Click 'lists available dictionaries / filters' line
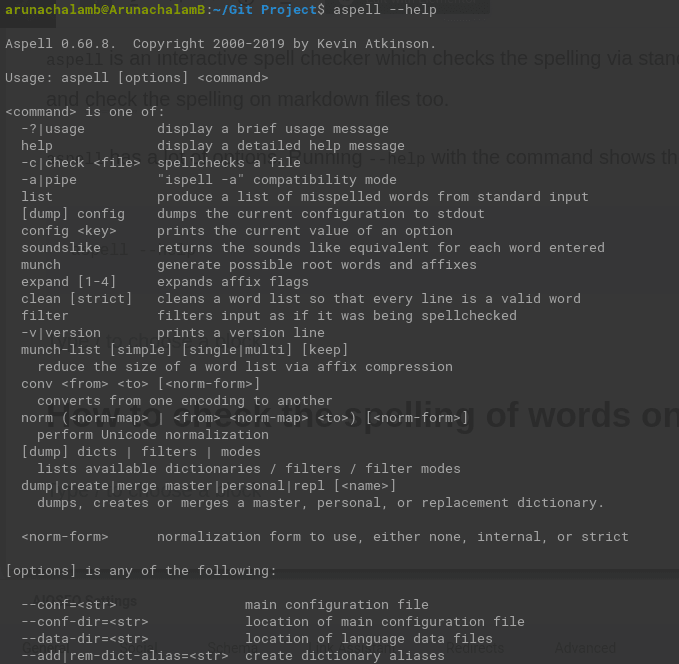The height and width of the screenshot is (664, 679). point(249,469)
